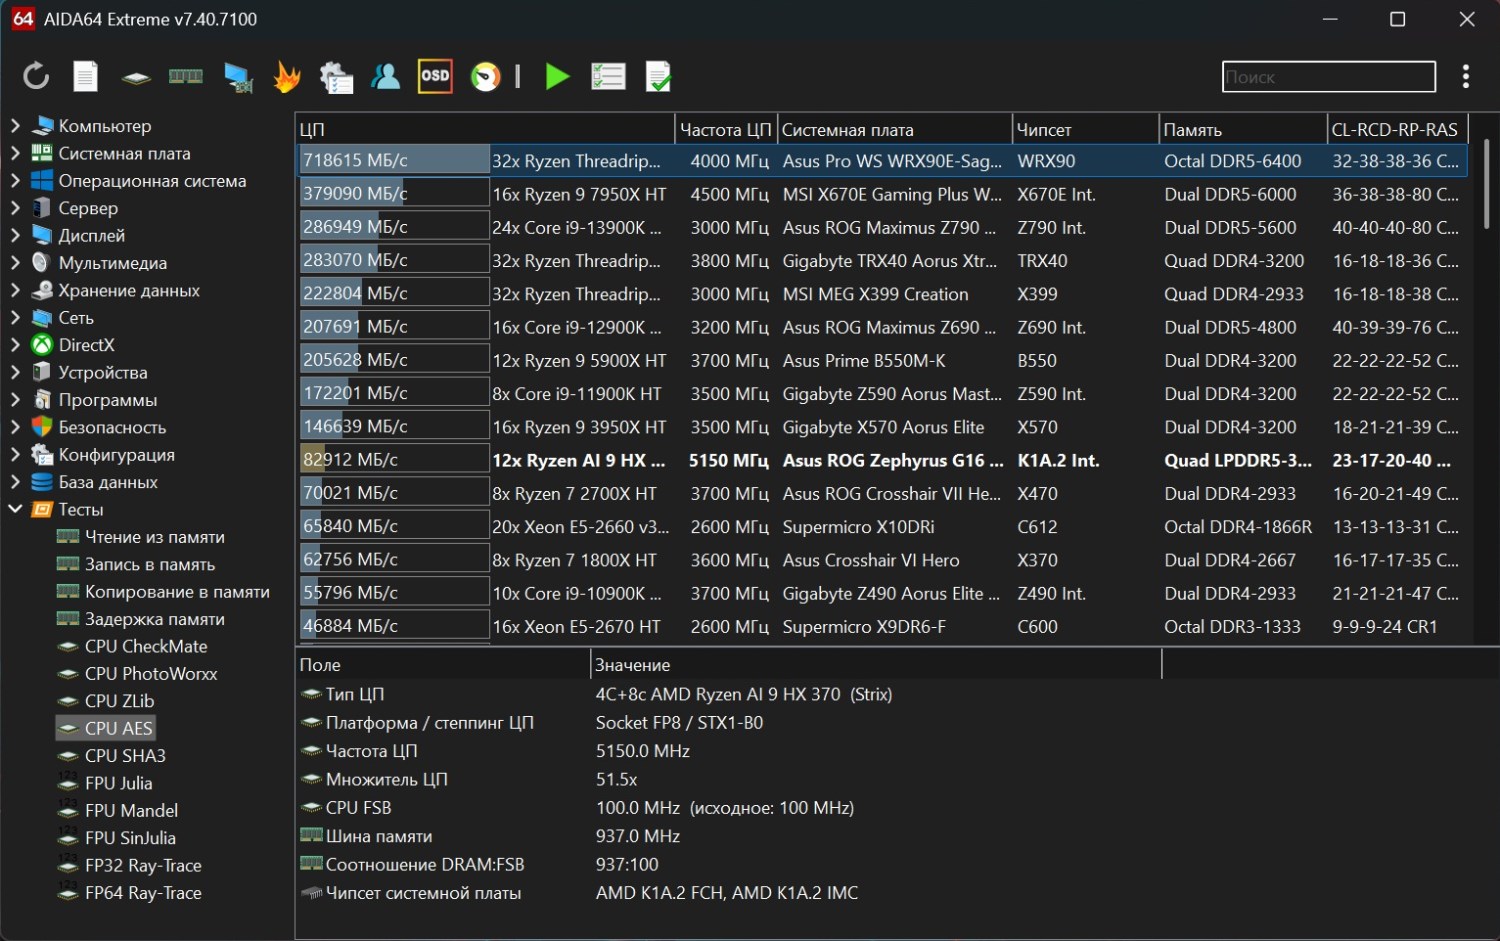Click the memory module benchmark icon
The height and width of the screenshot is (941, 1500).
point(185,77)
